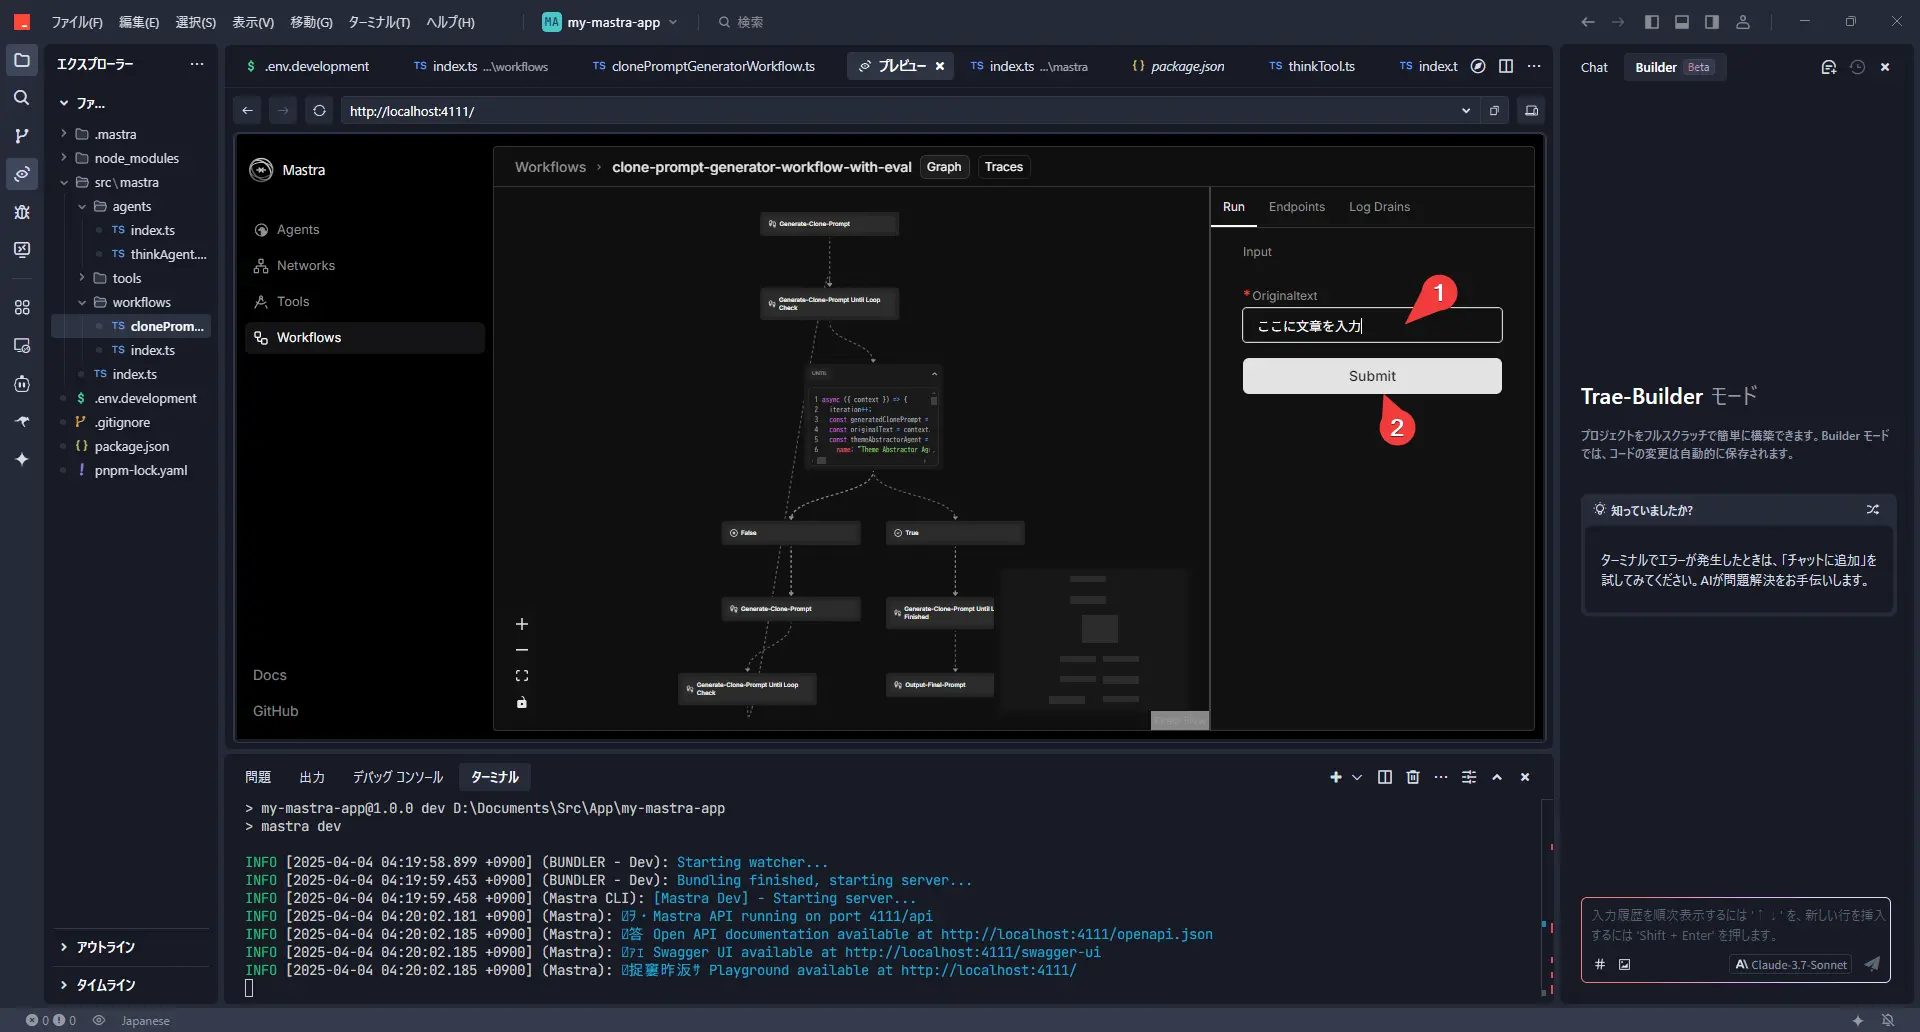The image size is (1920, 1032).
Task: Click the send message icon in chat
Action: coord(1871,964)
